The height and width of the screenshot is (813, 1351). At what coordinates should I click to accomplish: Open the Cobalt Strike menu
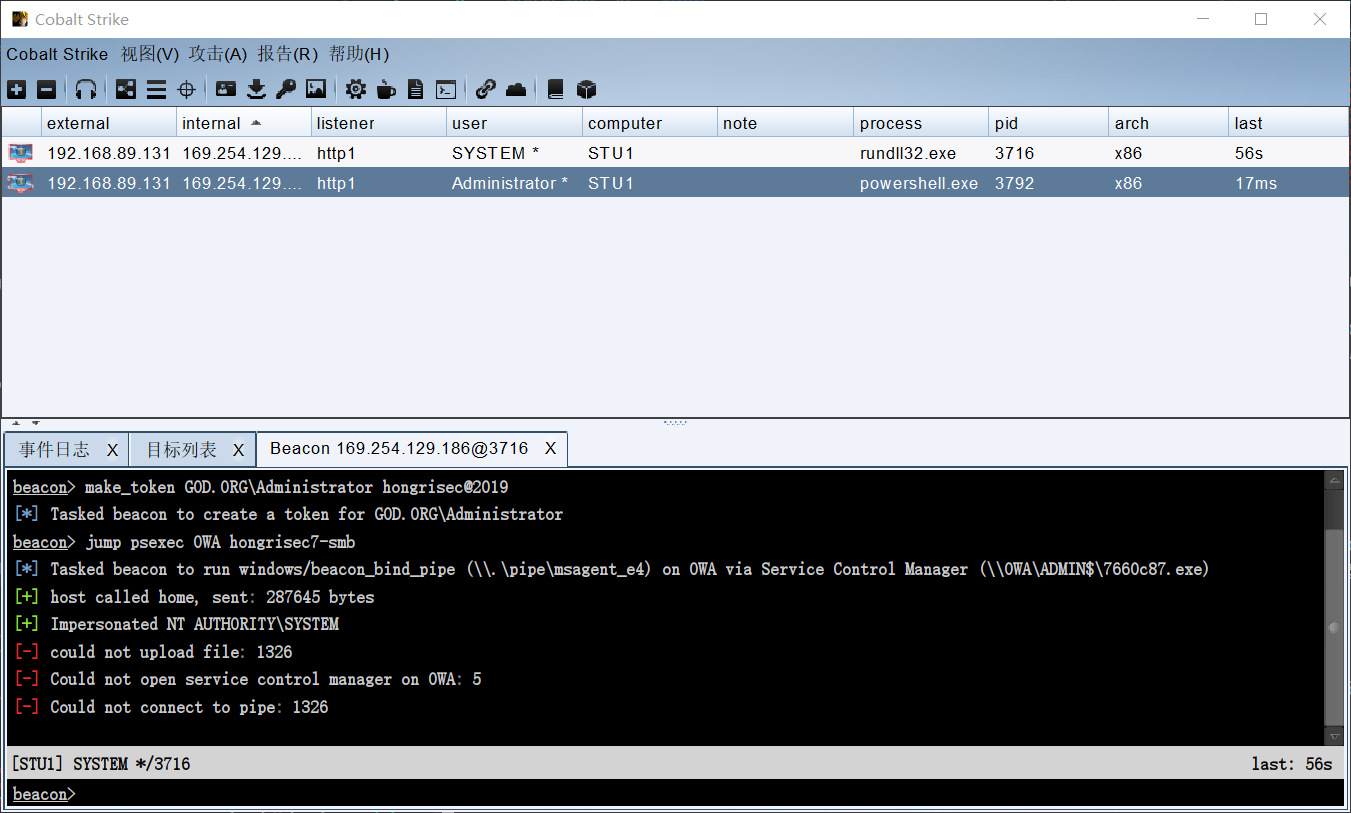coord(57,54)
